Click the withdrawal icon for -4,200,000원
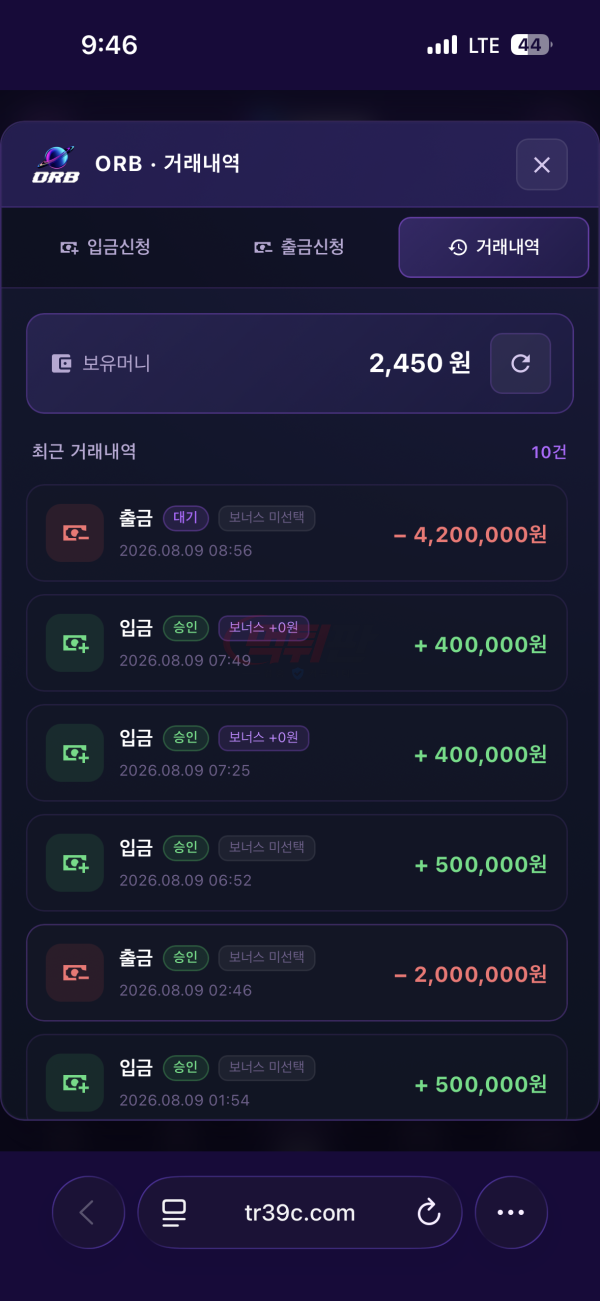This screenshot has height=1301, width=600. point(75,533)
